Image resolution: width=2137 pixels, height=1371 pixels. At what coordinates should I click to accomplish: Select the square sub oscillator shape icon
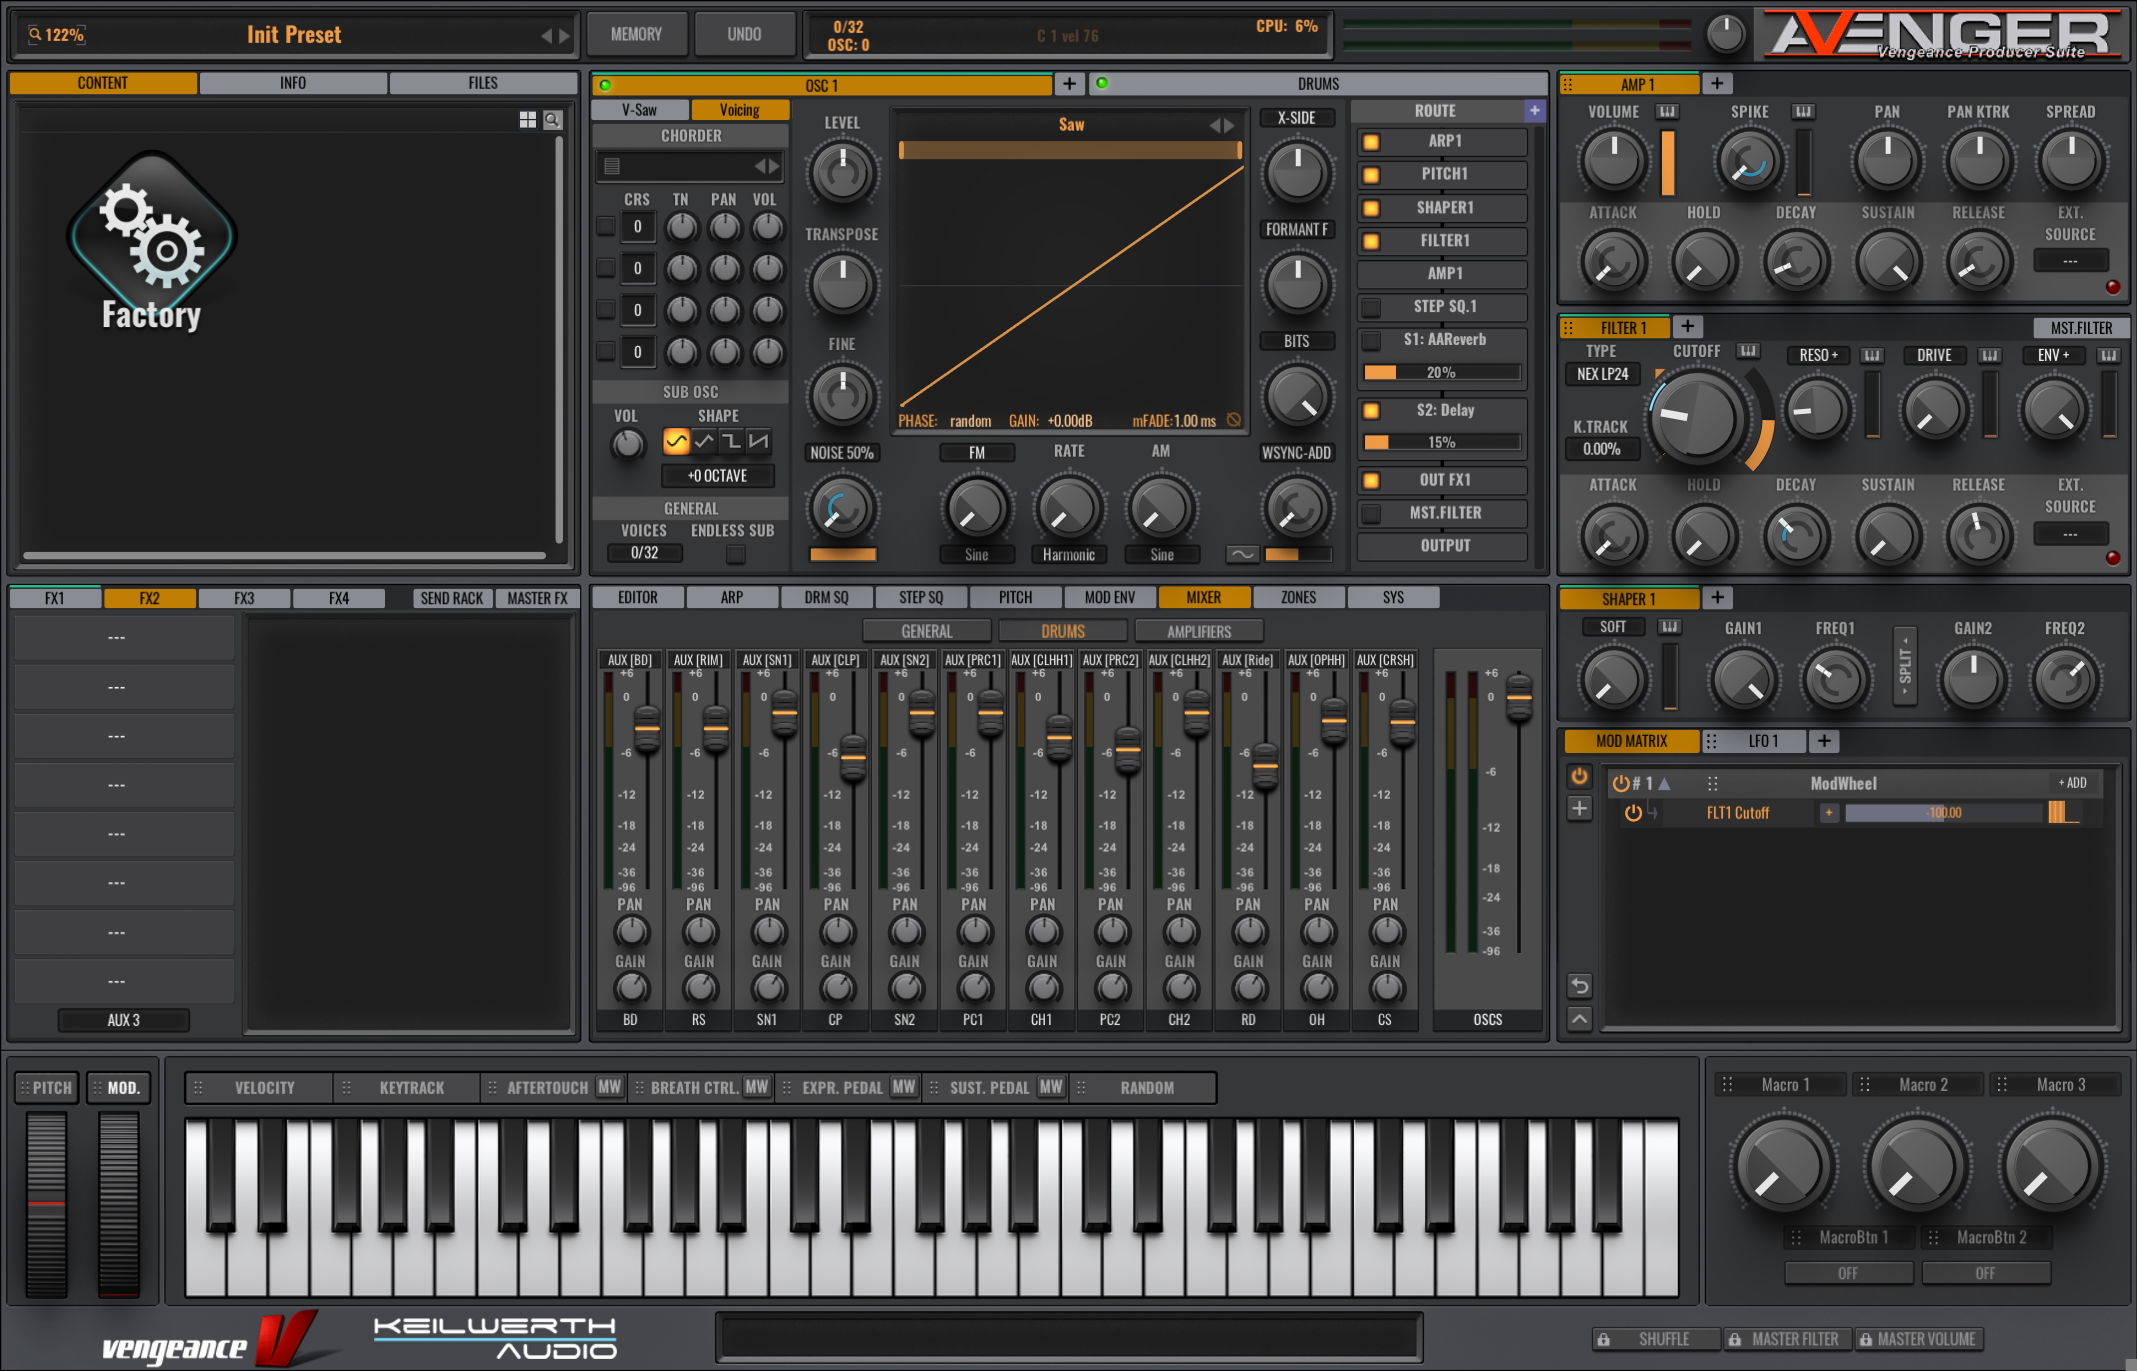[732, 441]
